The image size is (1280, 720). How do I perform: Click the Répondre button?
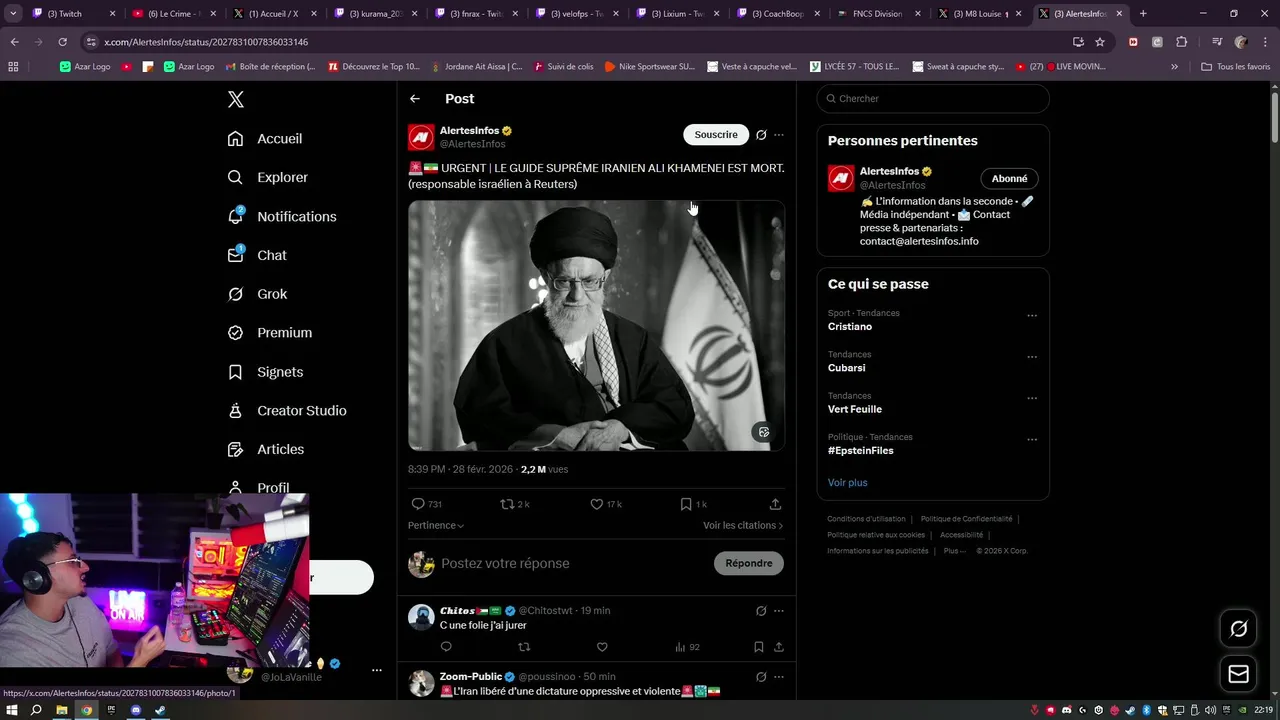[x=749, y=563]
